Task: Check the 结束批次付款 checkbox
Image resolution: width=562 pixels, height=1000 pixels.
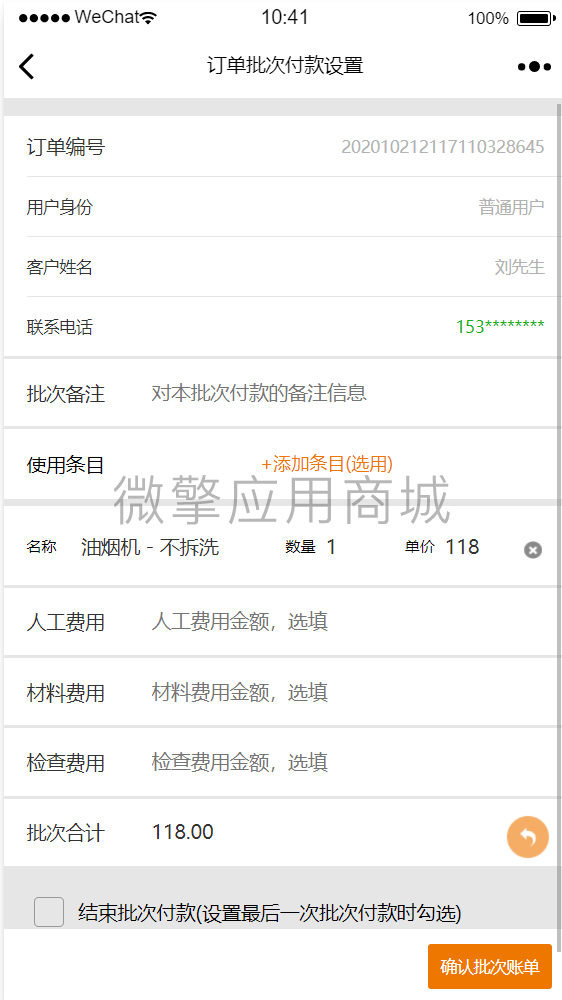Action: tap(48, 912)
